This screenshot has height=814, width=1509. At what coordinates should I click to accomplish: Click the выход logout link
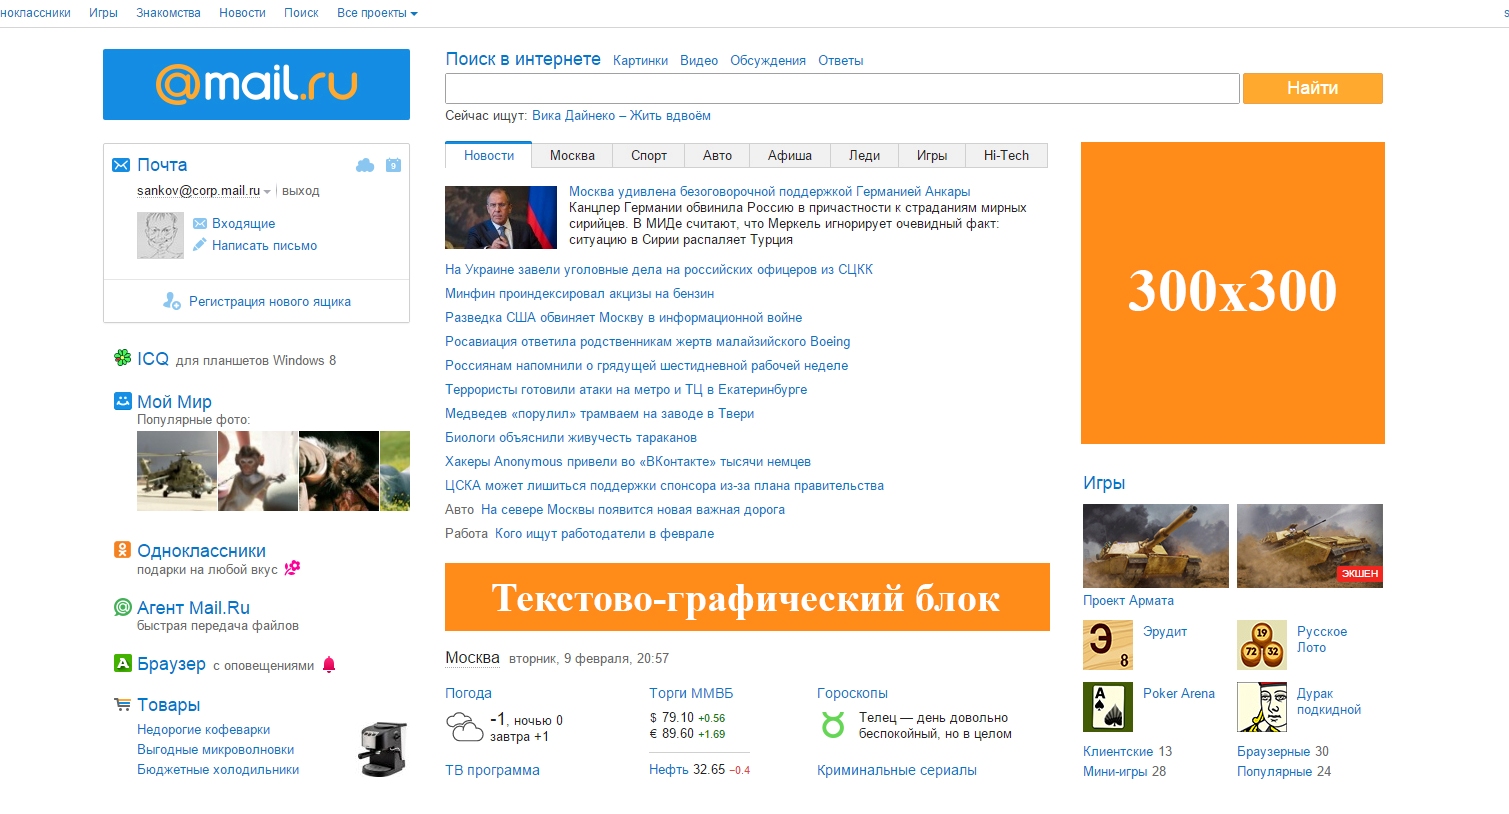coord(301,190)
